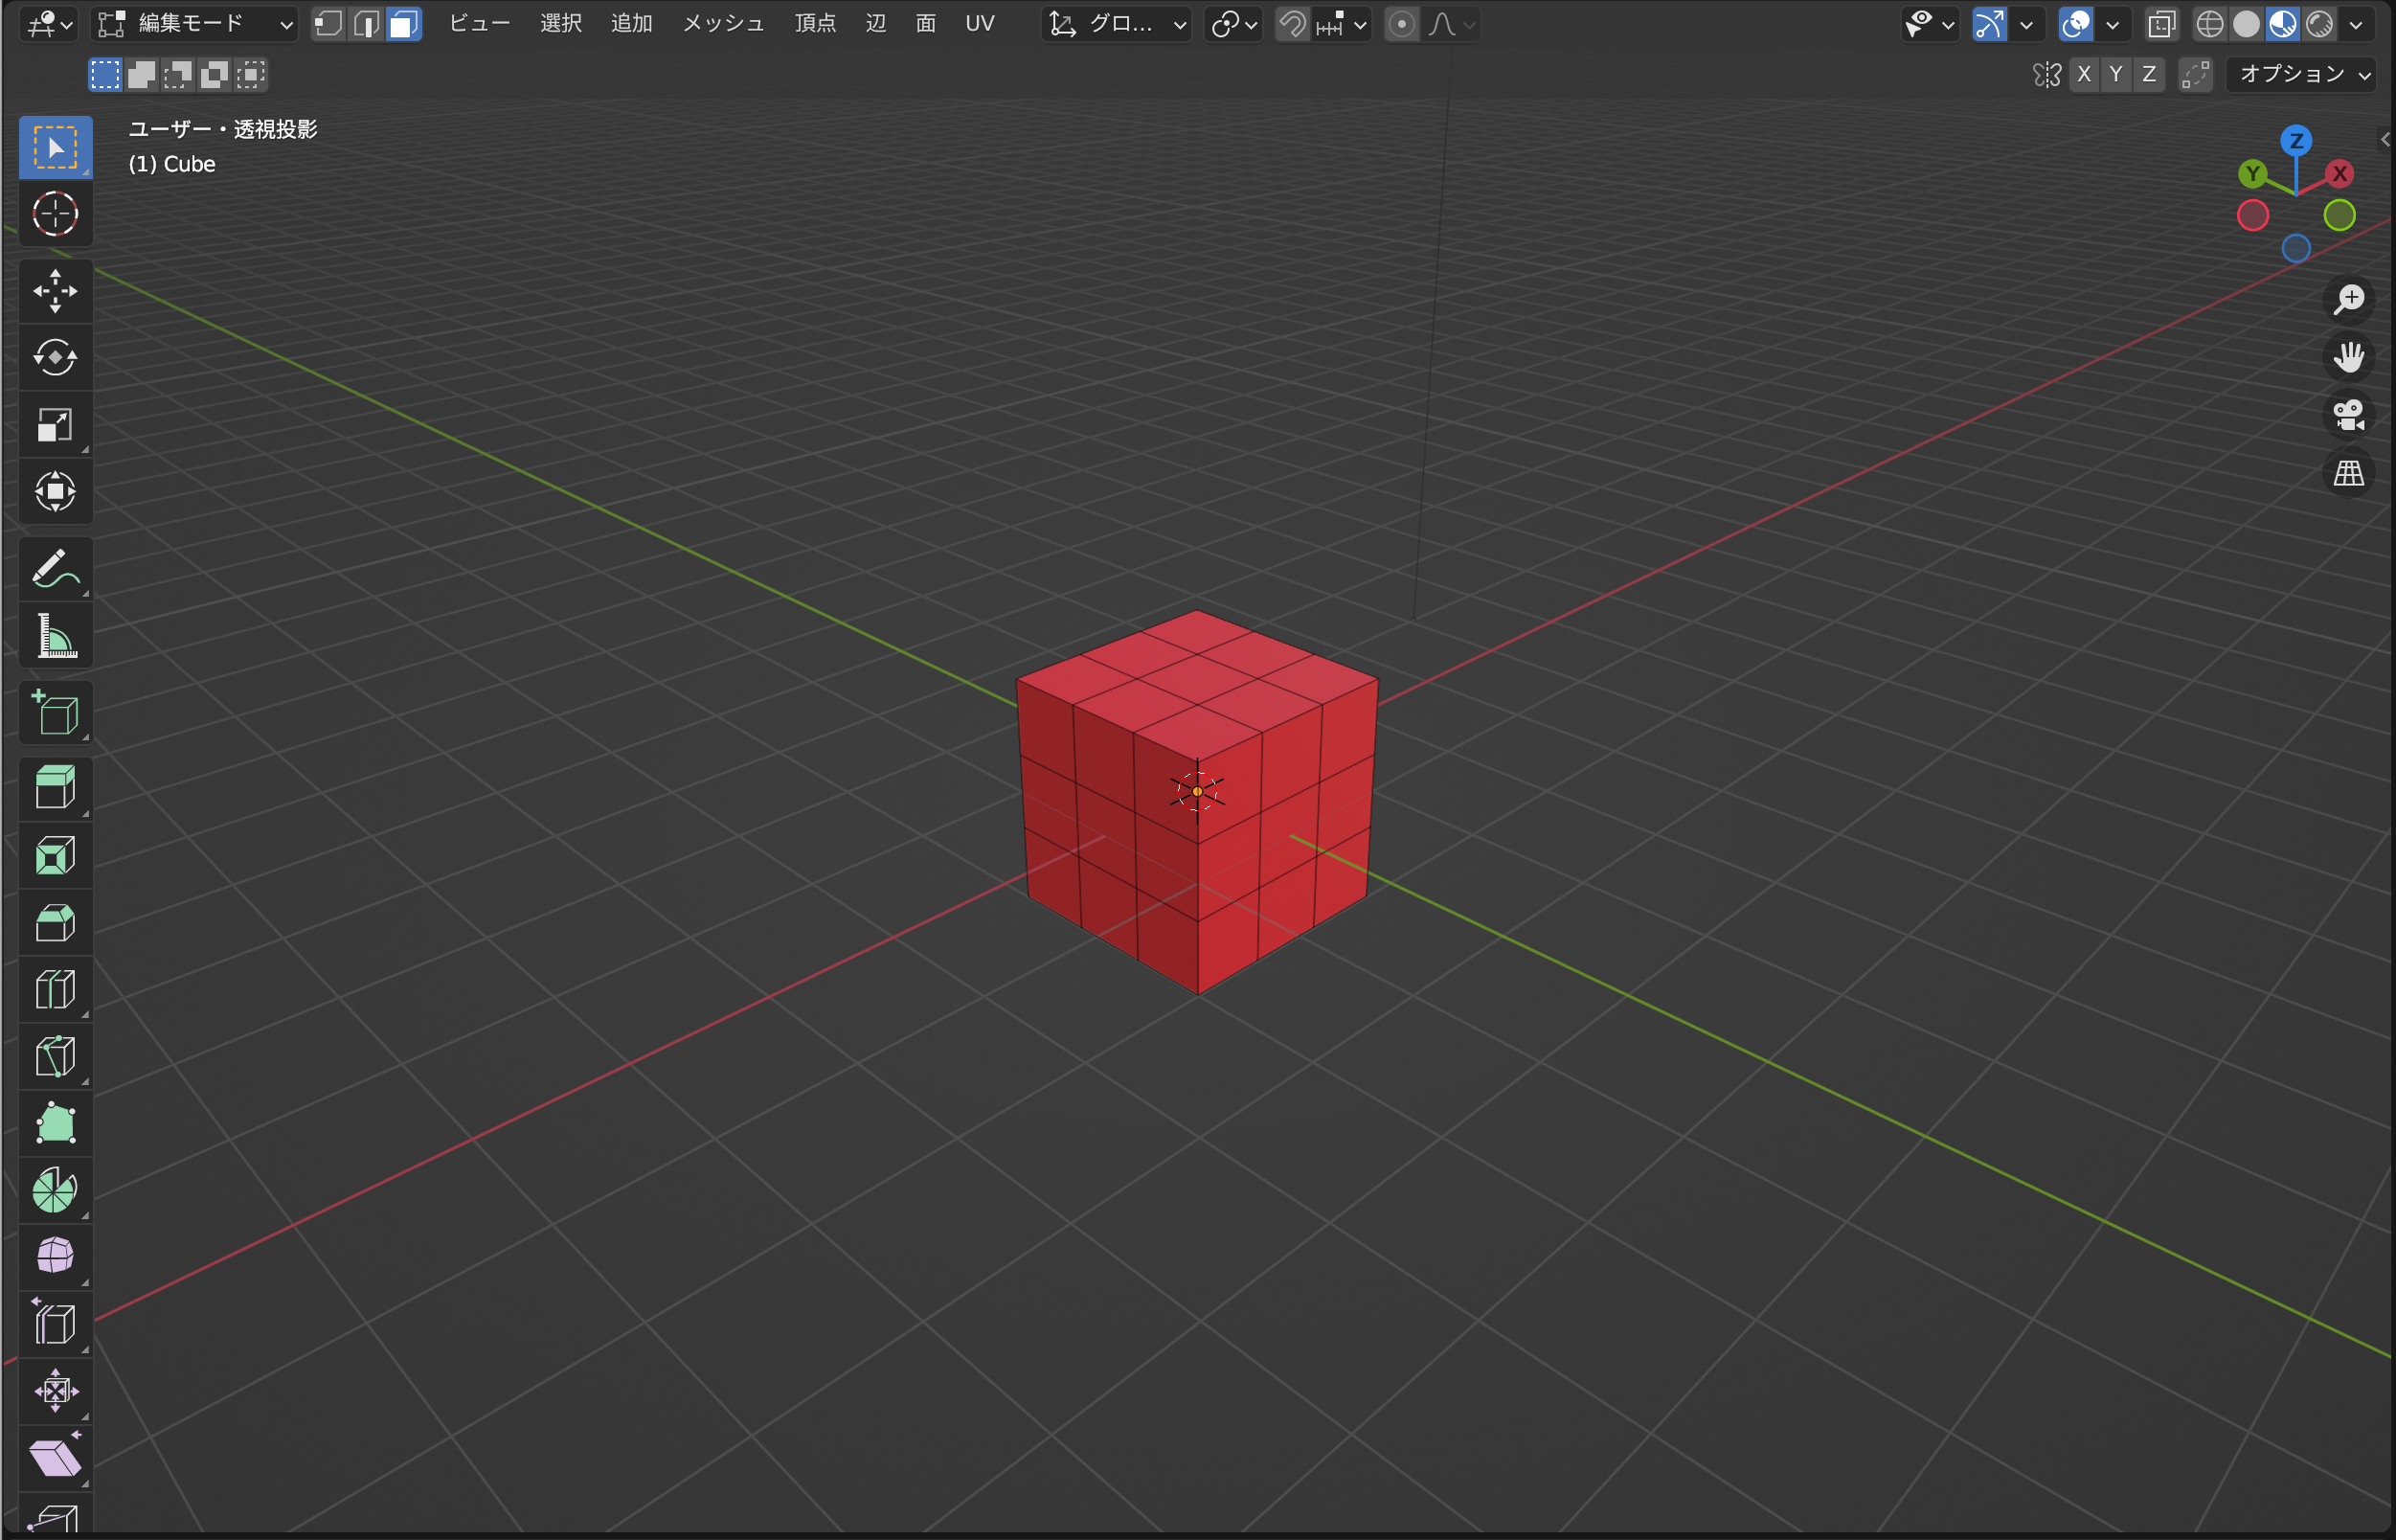Expand the gizmo settings arrow
The width and height of the screenshot is (2396, 1540).
(2026, 24)
